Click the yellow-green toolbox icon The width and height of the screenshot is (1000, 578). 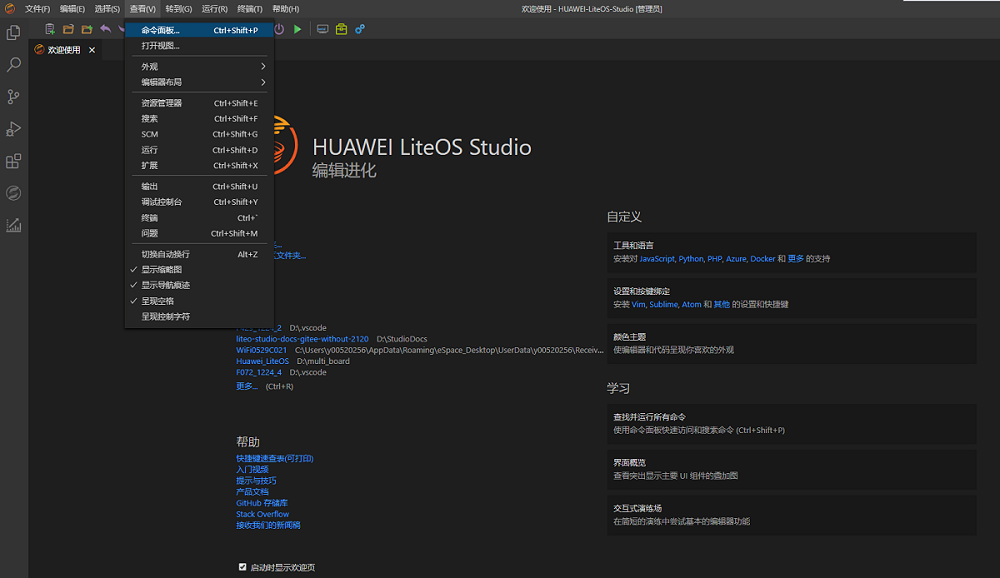pos(341,29)
